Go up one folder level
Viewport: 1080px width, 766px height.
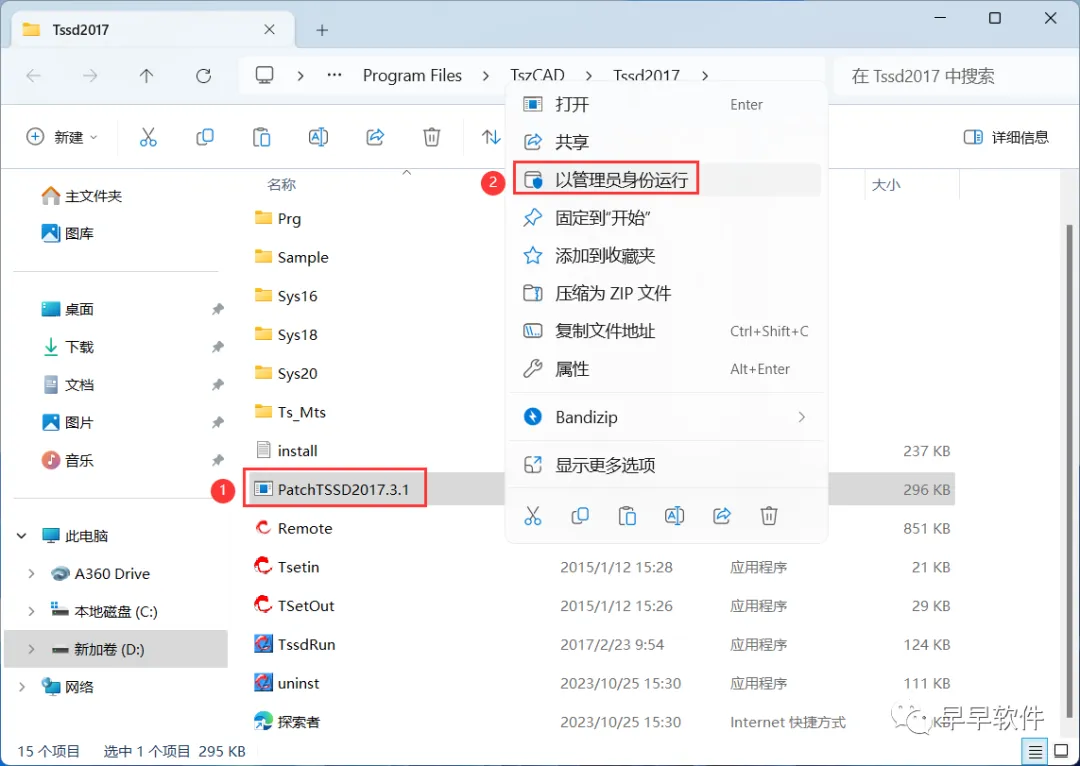(146, 76)
